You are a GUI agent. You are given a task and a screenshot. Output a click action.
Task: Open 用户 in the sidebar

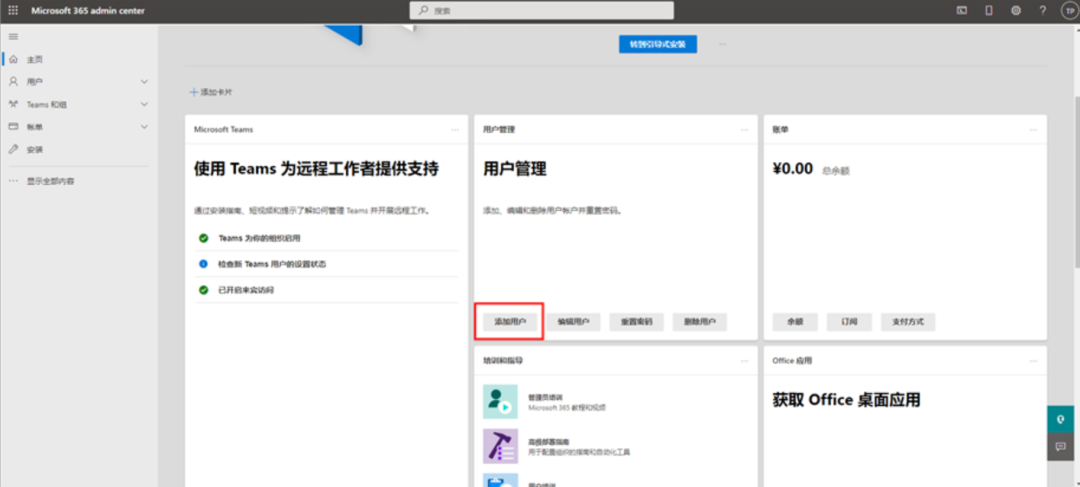(x=34, y=81)
